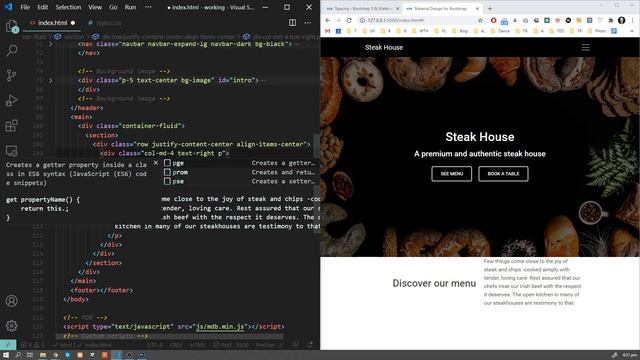640x360 pixels.
Task: Select the pge getter snippet suggestion
Action: click(240, 163)
